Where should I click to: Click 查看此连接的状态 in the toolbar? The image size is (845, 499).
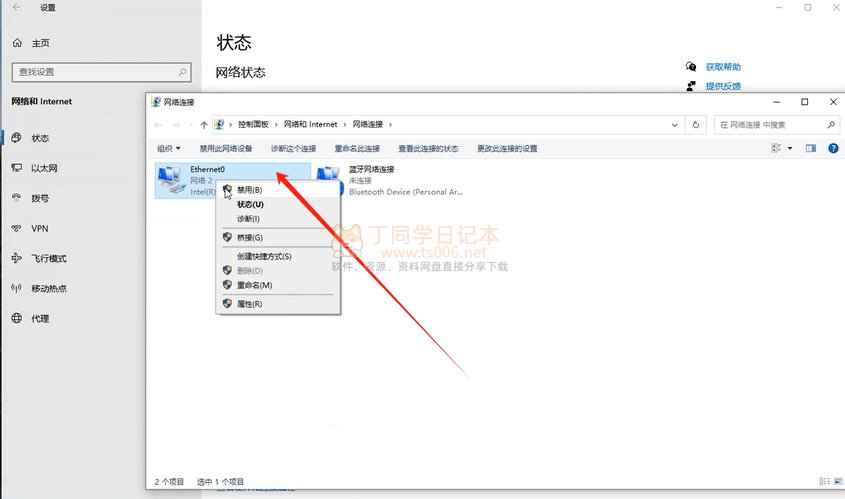[428, 149]
